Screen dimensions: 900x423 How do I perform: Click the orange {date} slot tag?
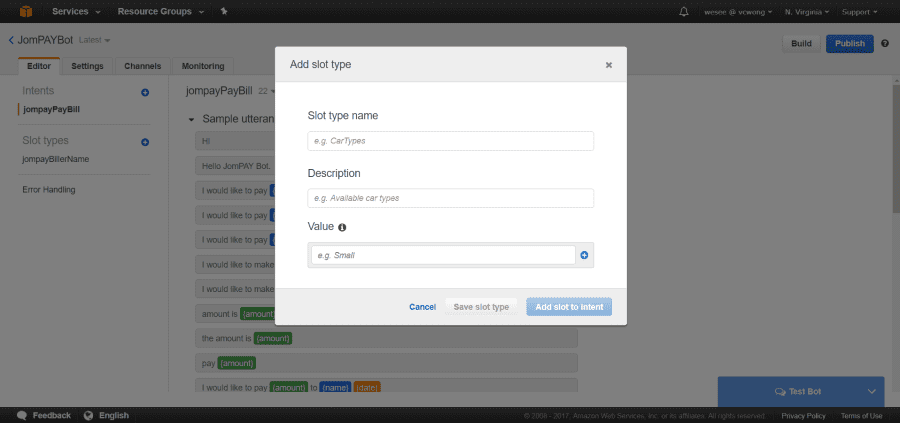pyautogui.click(x=367, y=388)
